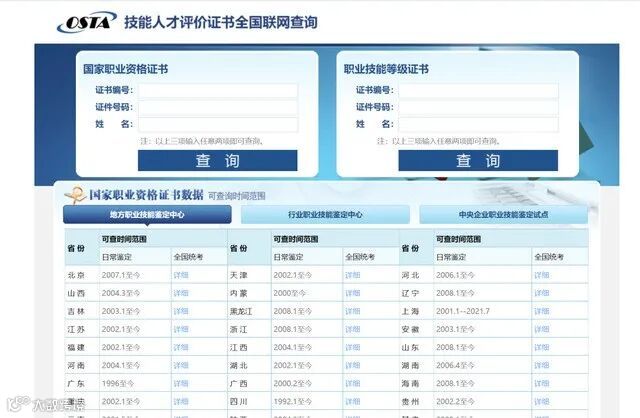Open 详细 link for 黑龙江

click(x=353, y=311)
